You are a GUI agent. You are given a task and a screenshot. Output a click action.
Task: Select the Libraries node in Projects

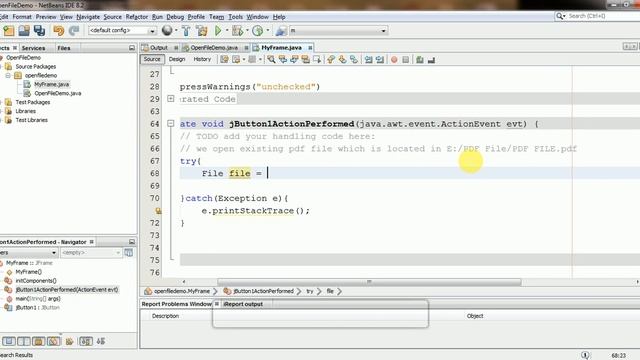tap(25, 111)
